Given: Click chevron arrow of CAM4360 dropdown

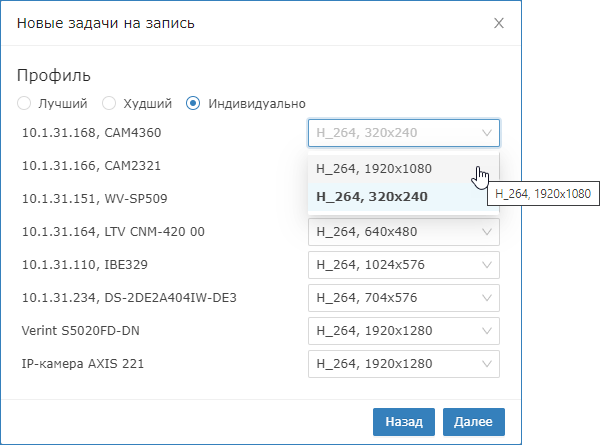Looking at the screenshot, I should tap(487, 133).
